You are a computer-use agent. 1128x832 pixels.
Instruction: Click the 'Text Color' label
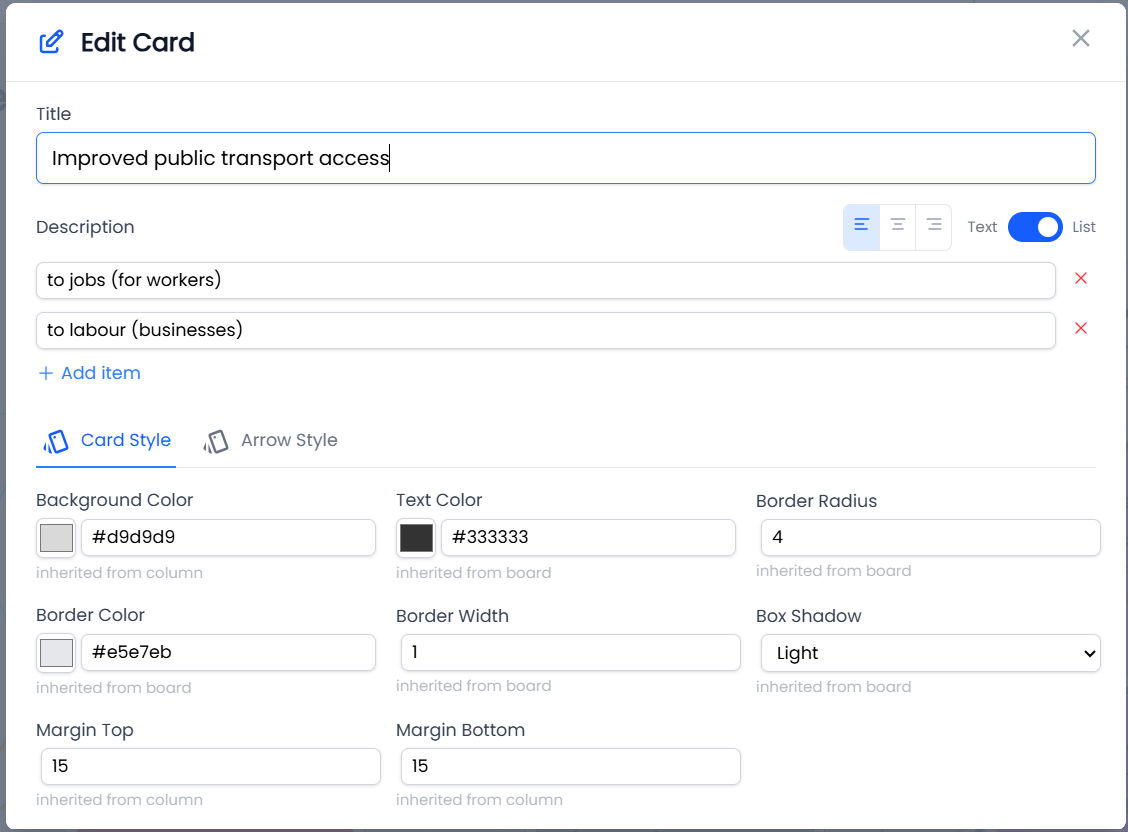point(439,500)
